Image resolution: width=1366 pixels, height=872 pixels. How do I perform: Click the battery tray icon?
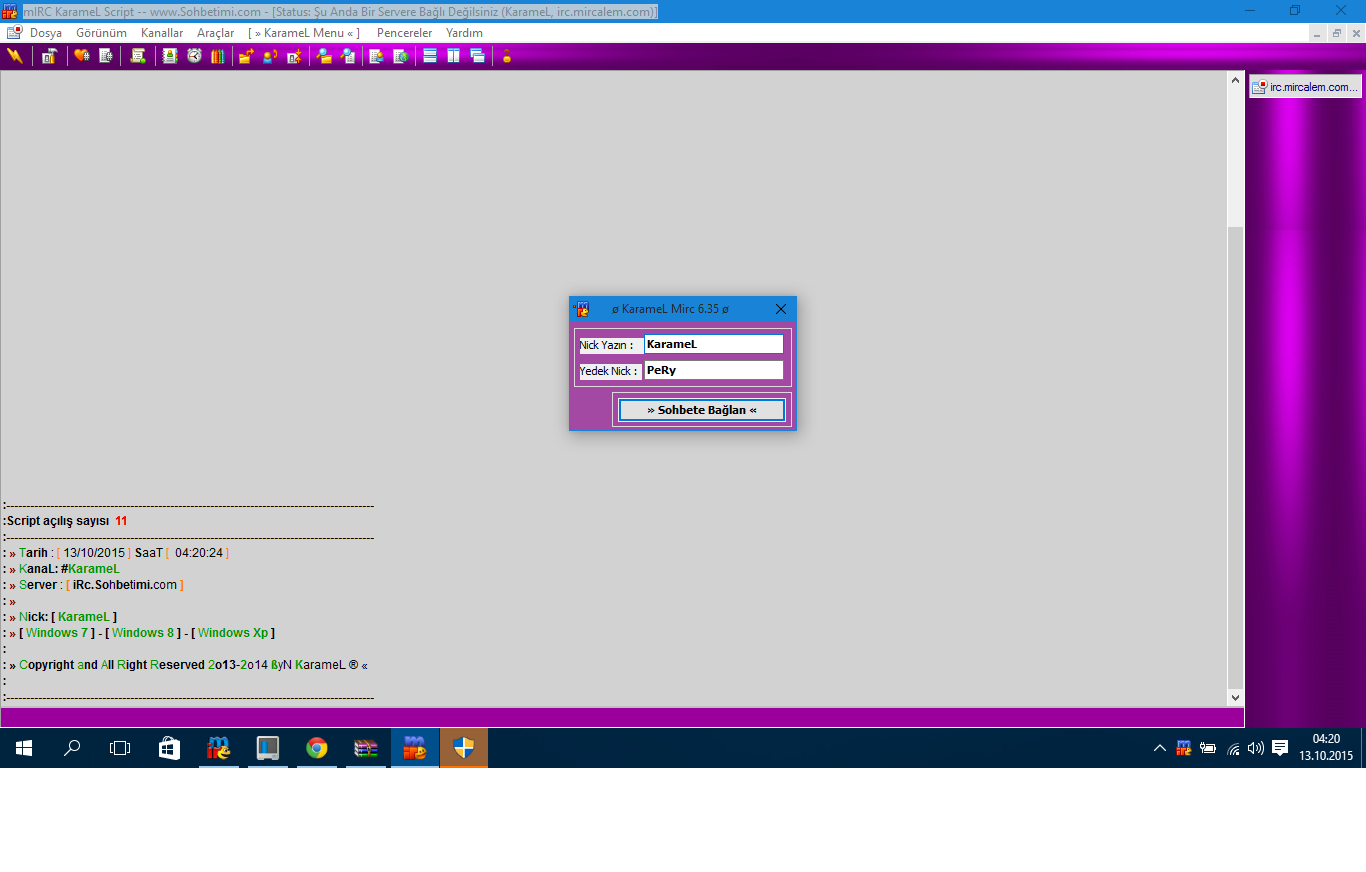tap(1208, 748)
